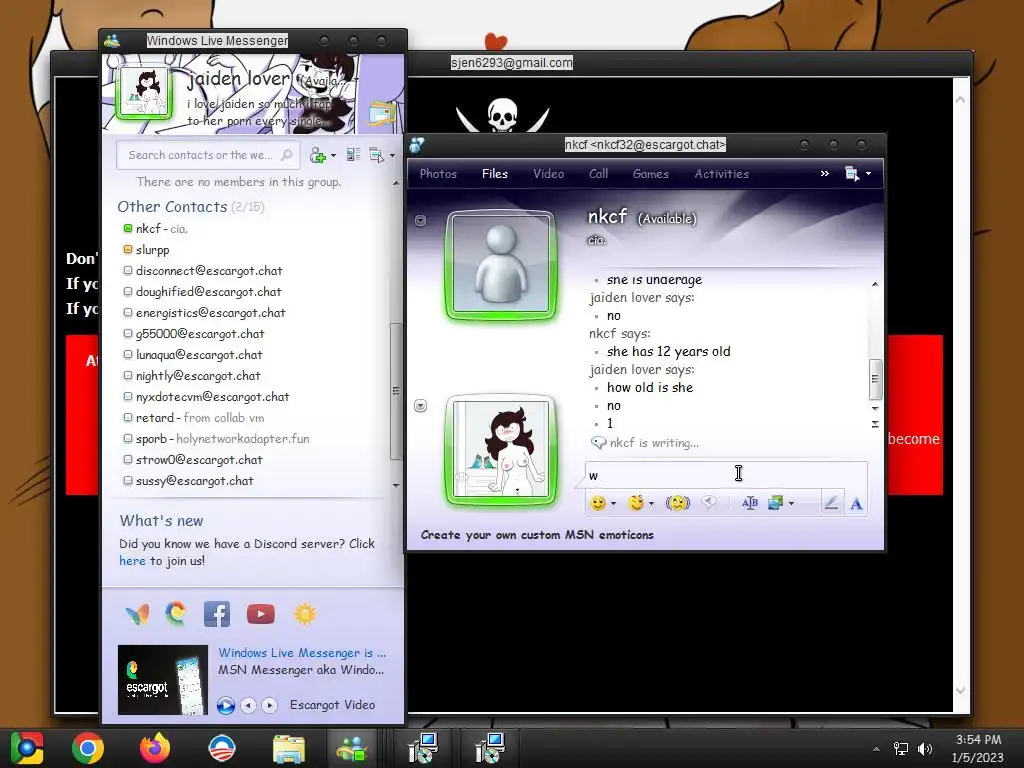
Task: Switch to handwriting pen mode
Action: click(831, 503)
